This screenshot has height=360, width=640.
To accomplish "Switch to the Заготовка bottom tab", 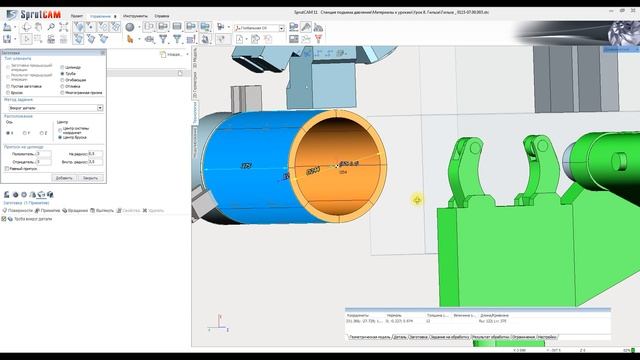I will point(418,337).
